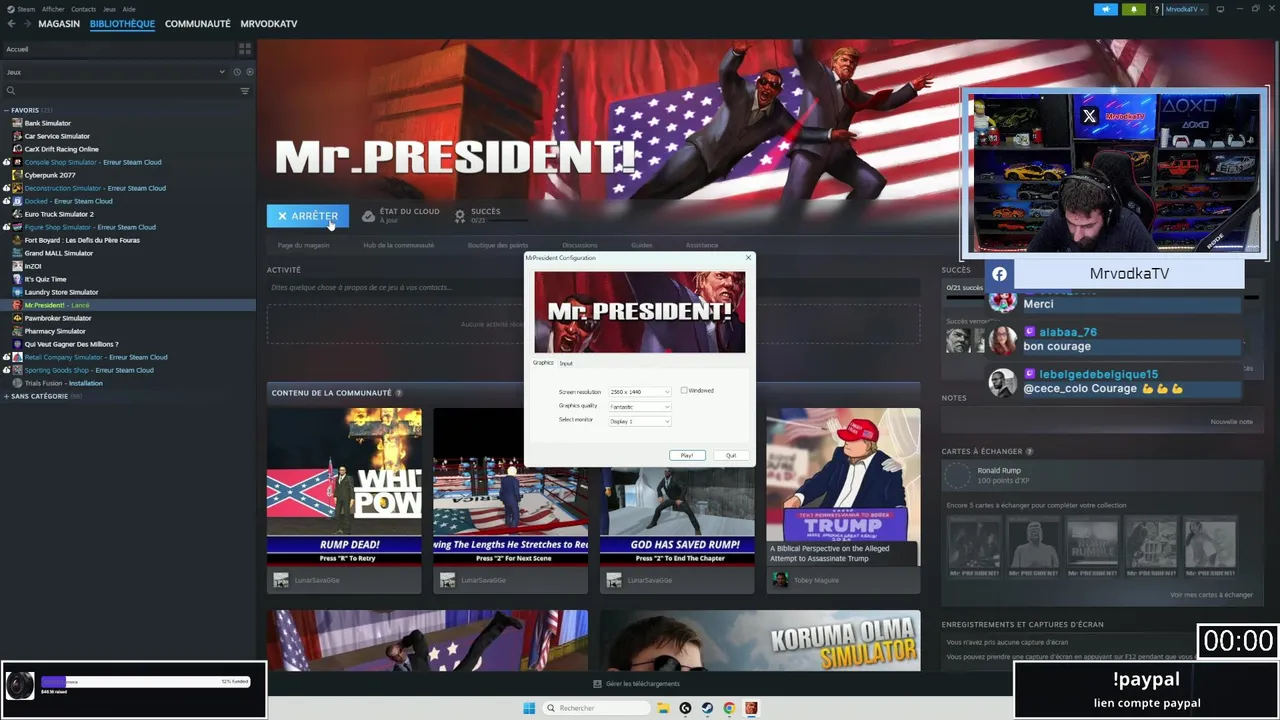Go back with the Steam back arrow
1280x720 pixels.
(x=11, y=24)
